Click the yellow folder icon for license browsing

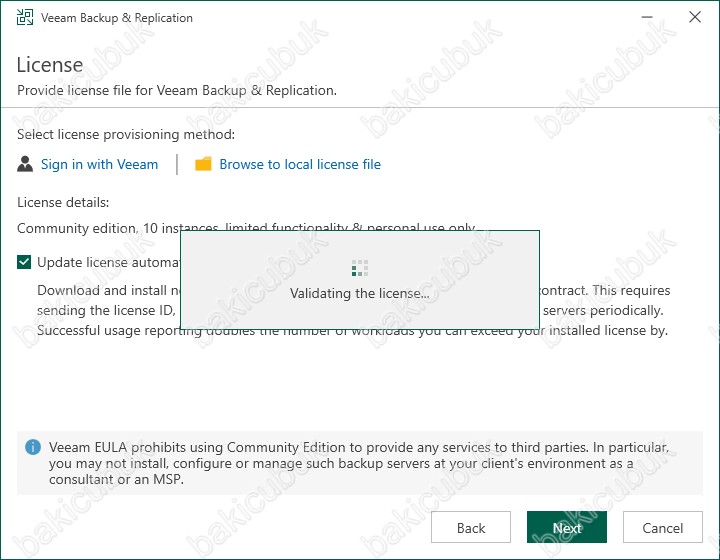point(203,164)
